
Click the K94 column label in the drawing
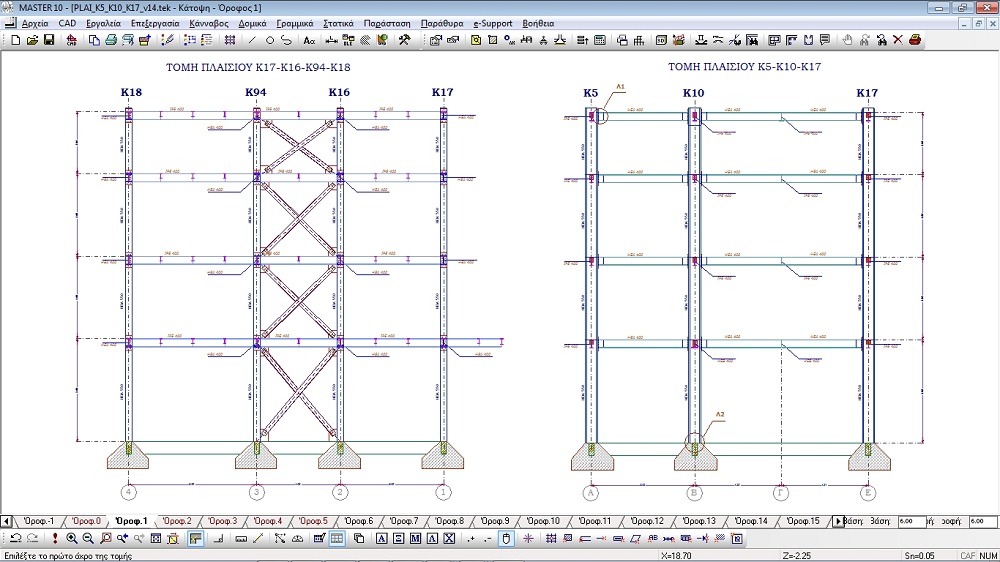[x=256, y=92]
